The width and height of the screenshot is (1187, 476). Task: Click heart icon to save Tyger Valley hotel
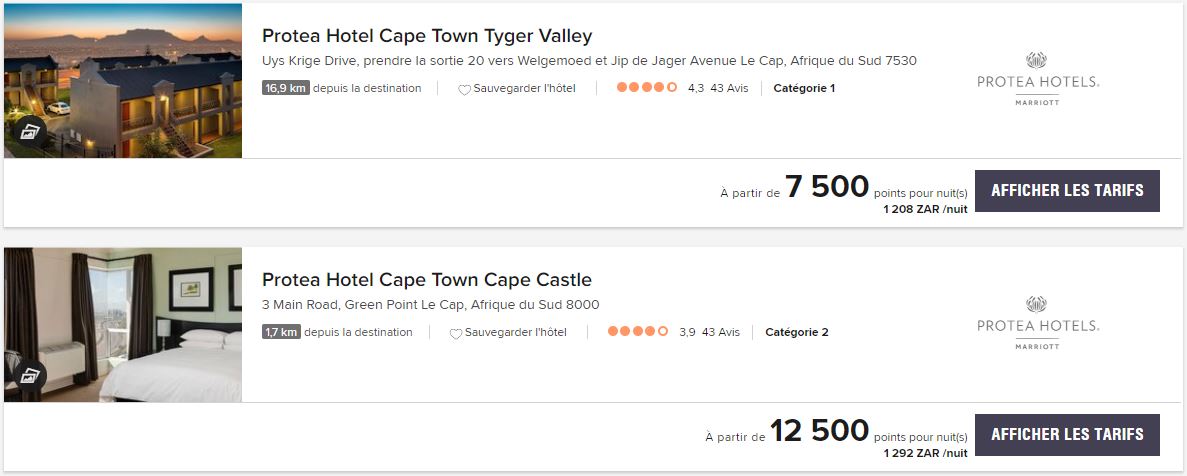(x=464, y=89)
